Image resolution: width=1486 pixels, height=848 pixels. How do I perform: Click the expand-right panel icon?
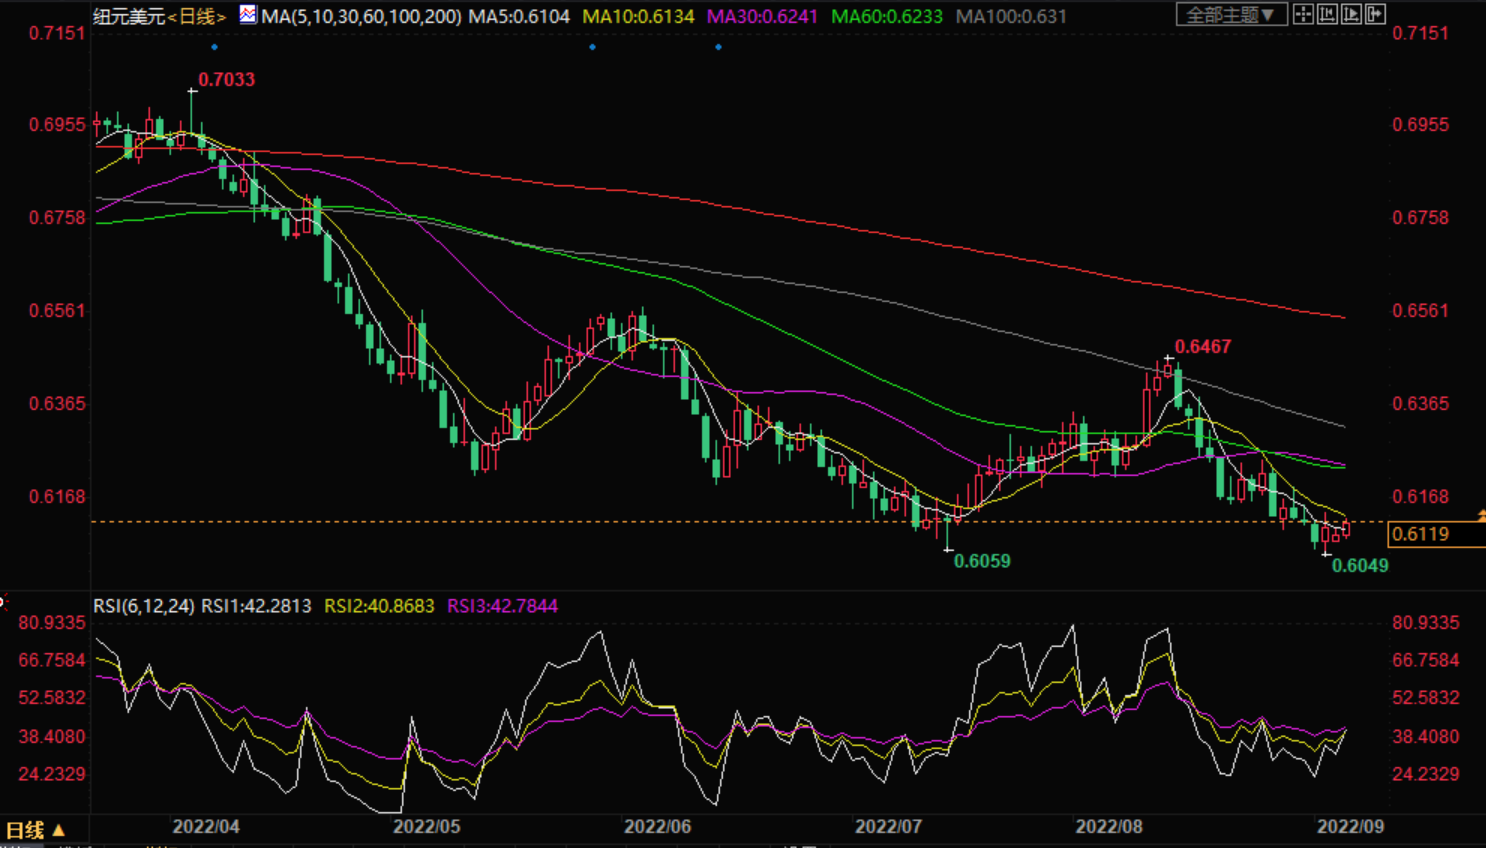1375,15
